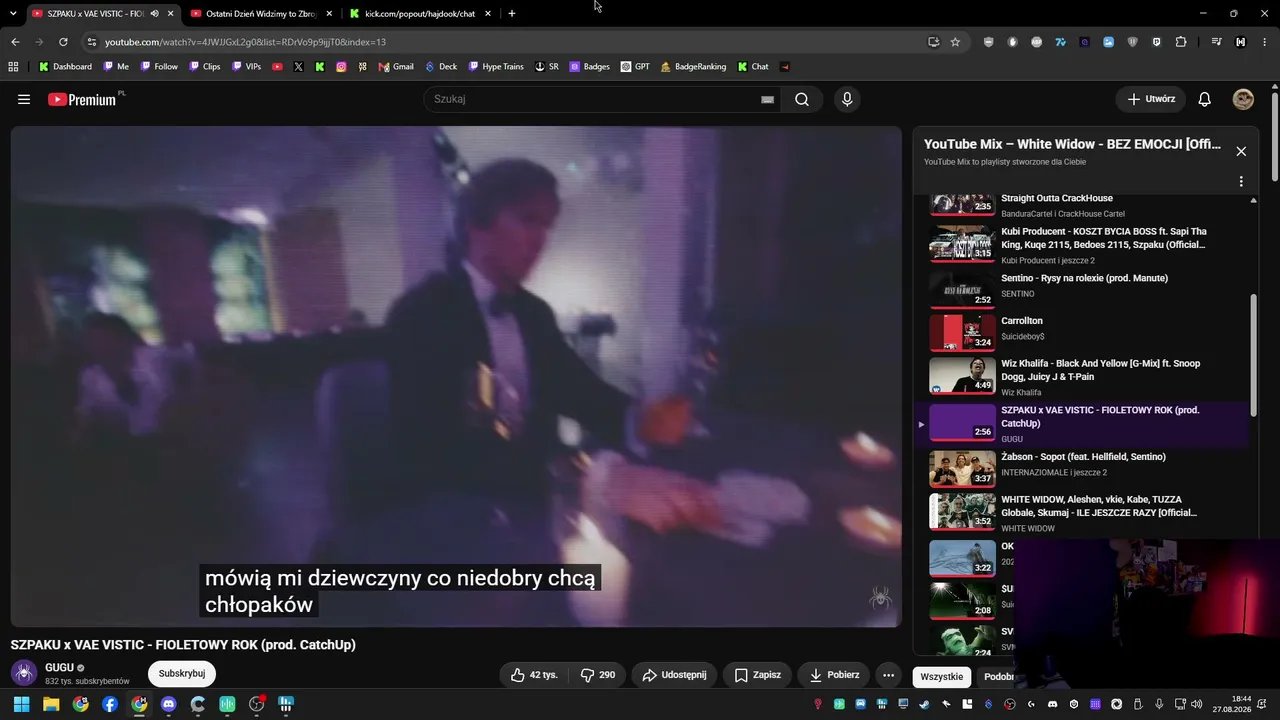Open Discord from the taskbar
Viewport: 1280px width, 720px height.
point(168,704)
